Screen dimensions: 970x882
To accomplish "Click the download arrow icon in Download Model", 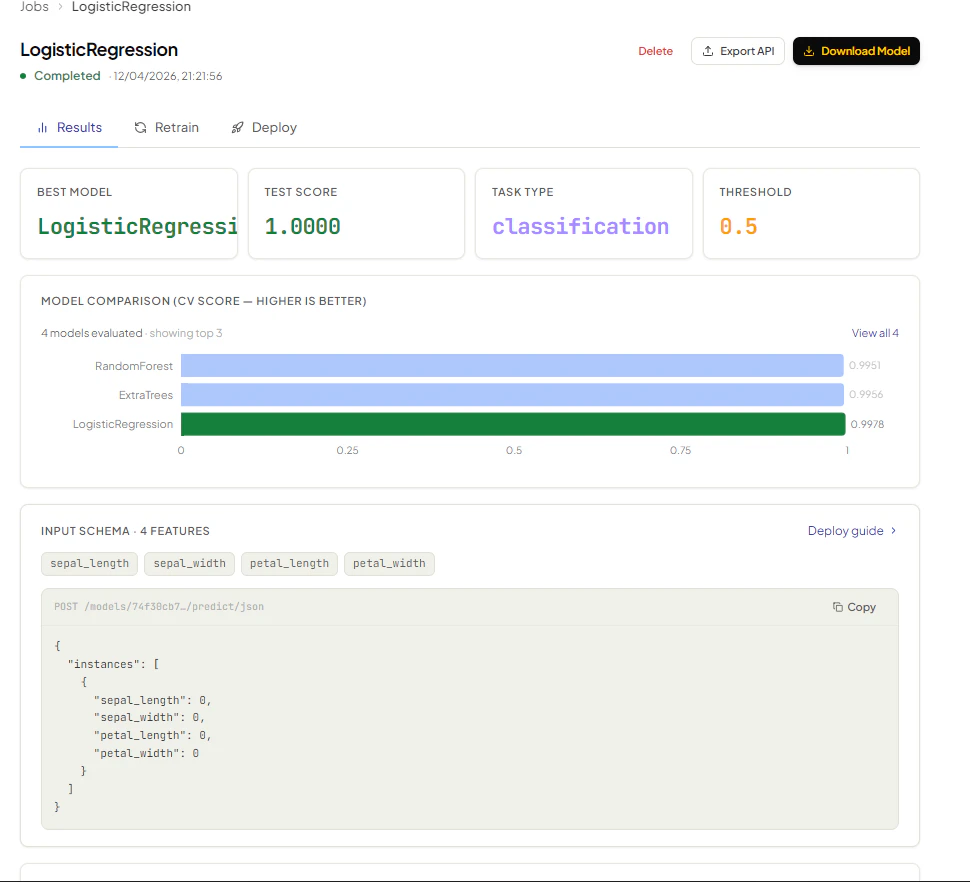I will (809, 51).
